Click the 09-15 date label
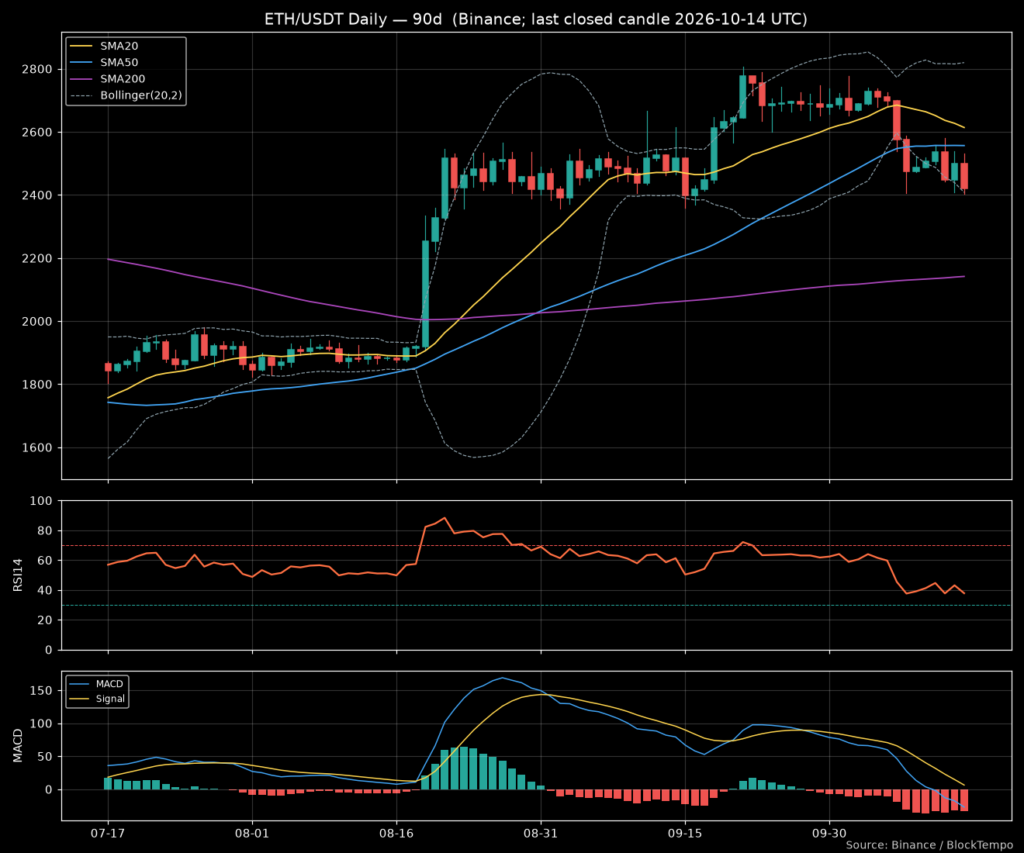 pos(685,833)
